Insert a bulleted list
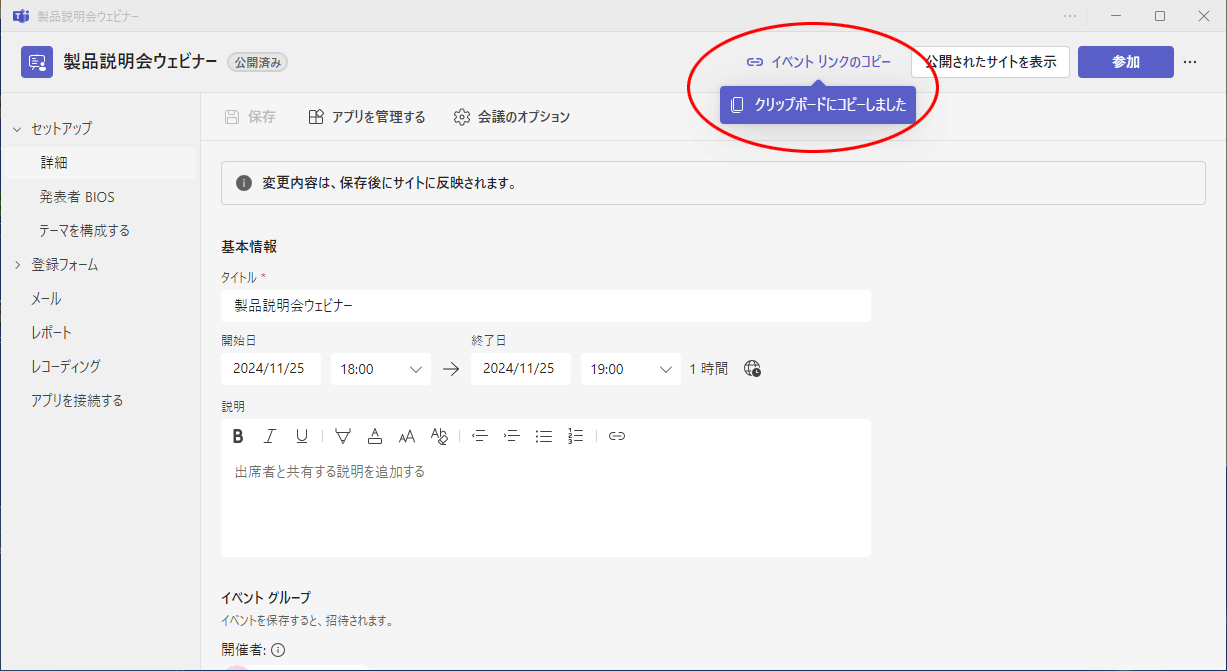The width and height of the screenshot is (1227, 671). point(544,436)
